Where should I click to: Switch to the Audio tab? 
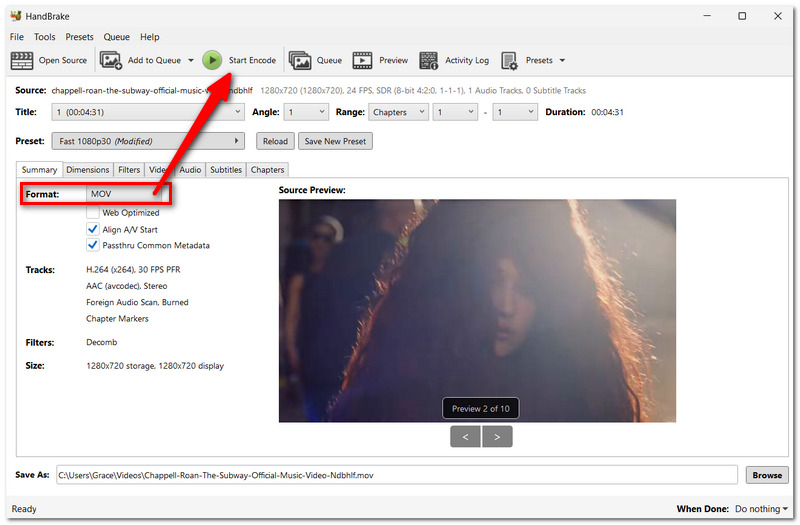[x=190, y=169]
